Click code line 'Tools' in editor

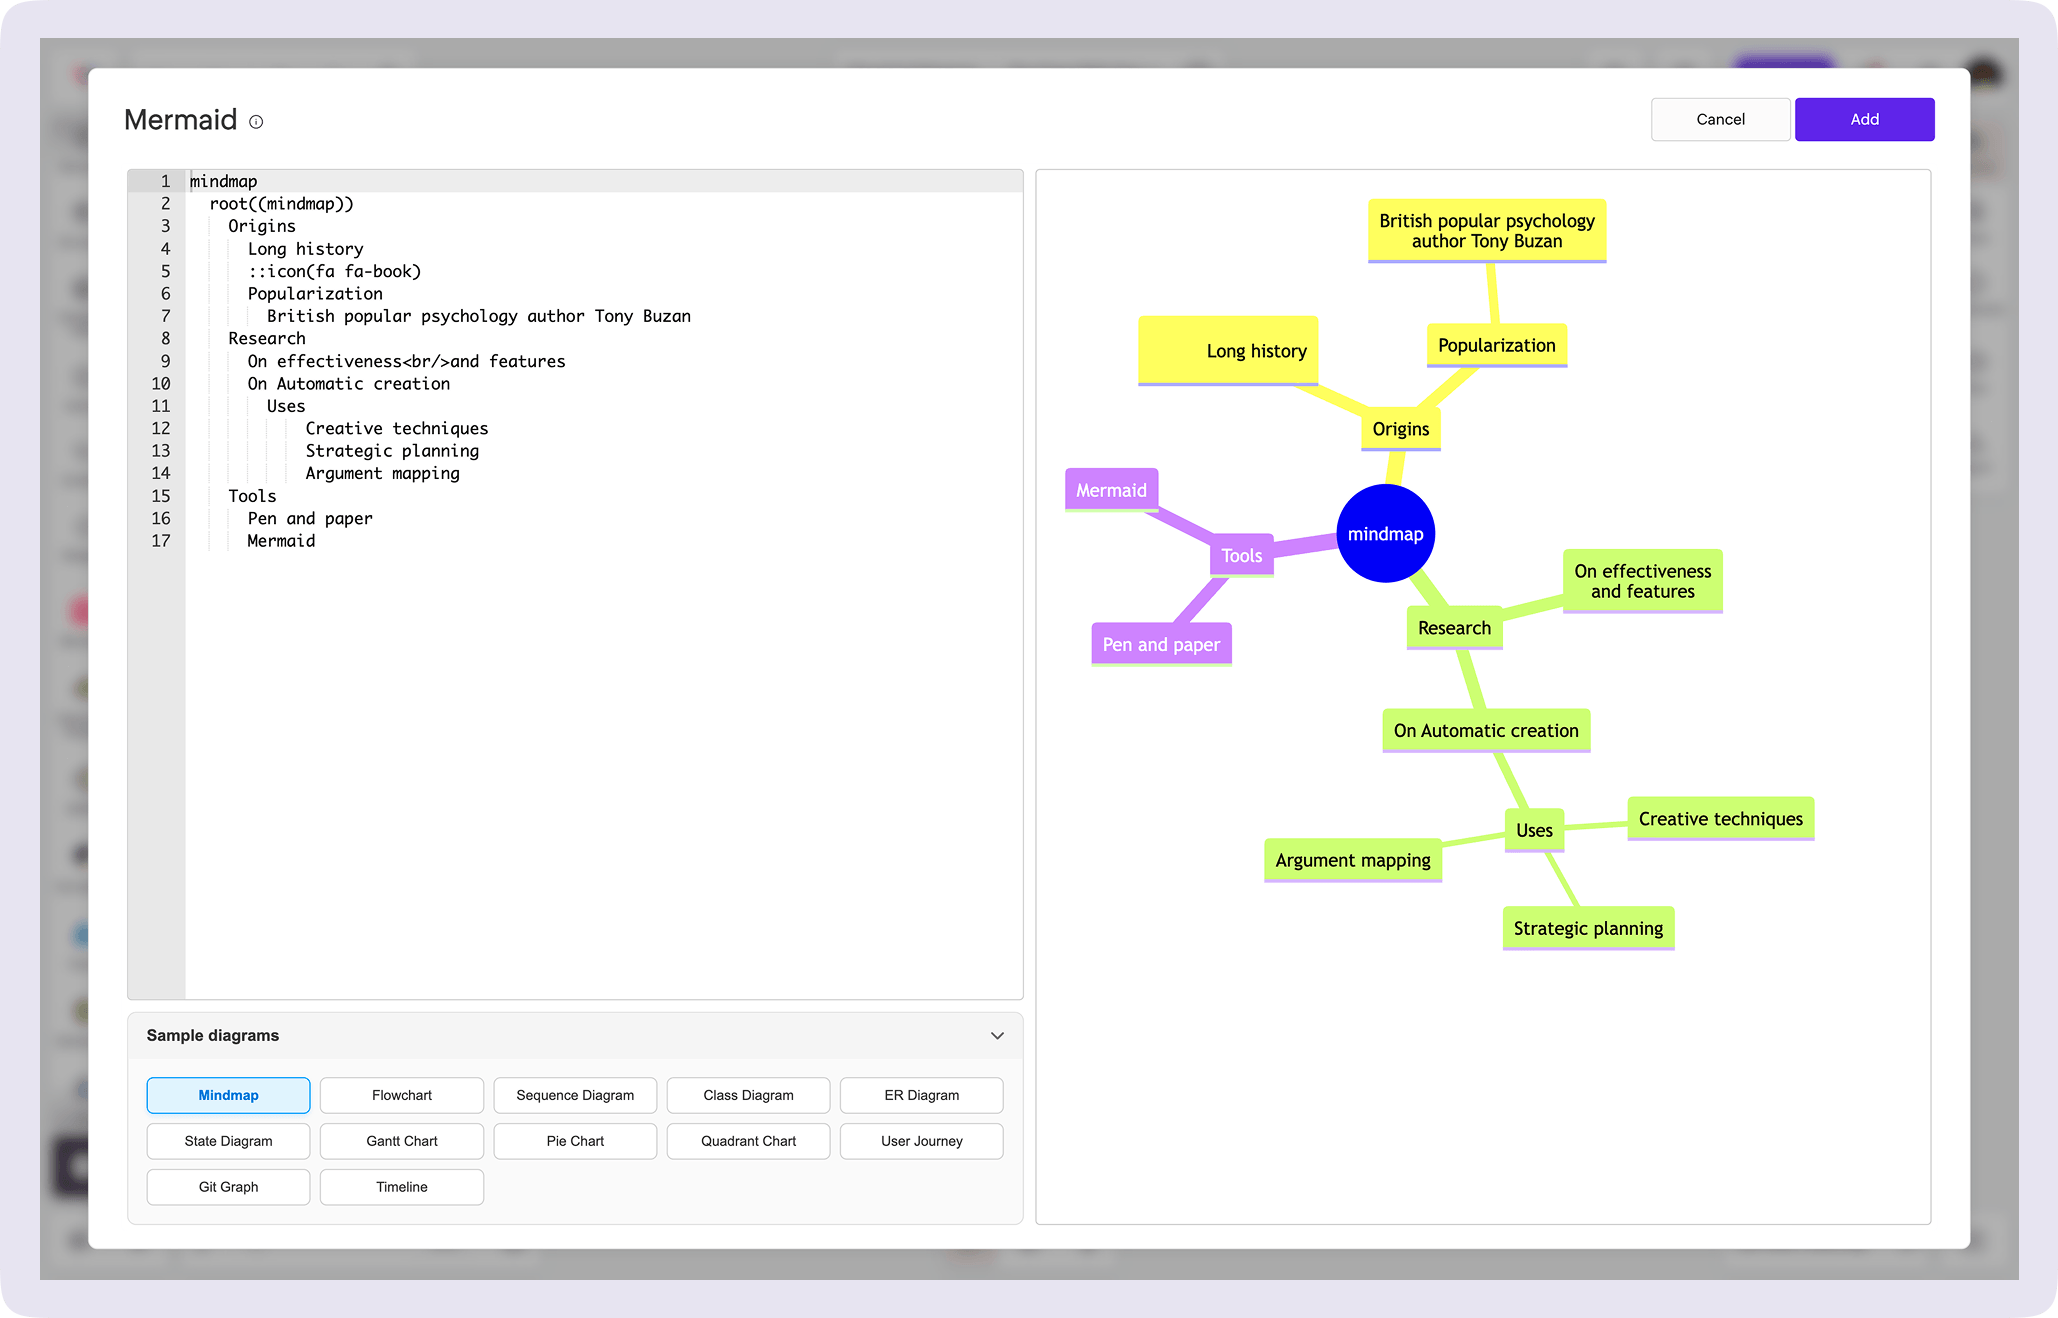(x=252, y=496)
